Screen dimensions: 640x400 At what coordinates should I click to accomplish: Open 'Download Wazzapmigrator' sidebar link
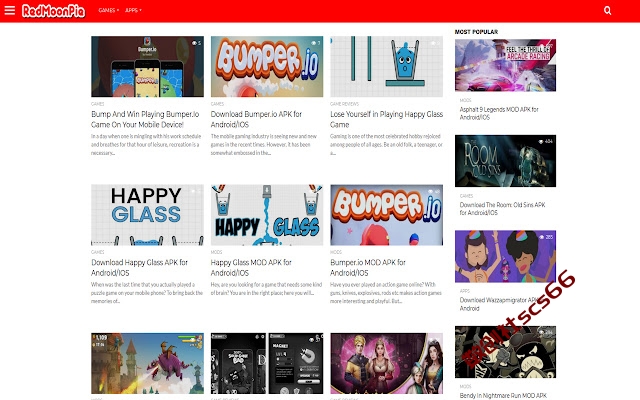click(499, 304)
